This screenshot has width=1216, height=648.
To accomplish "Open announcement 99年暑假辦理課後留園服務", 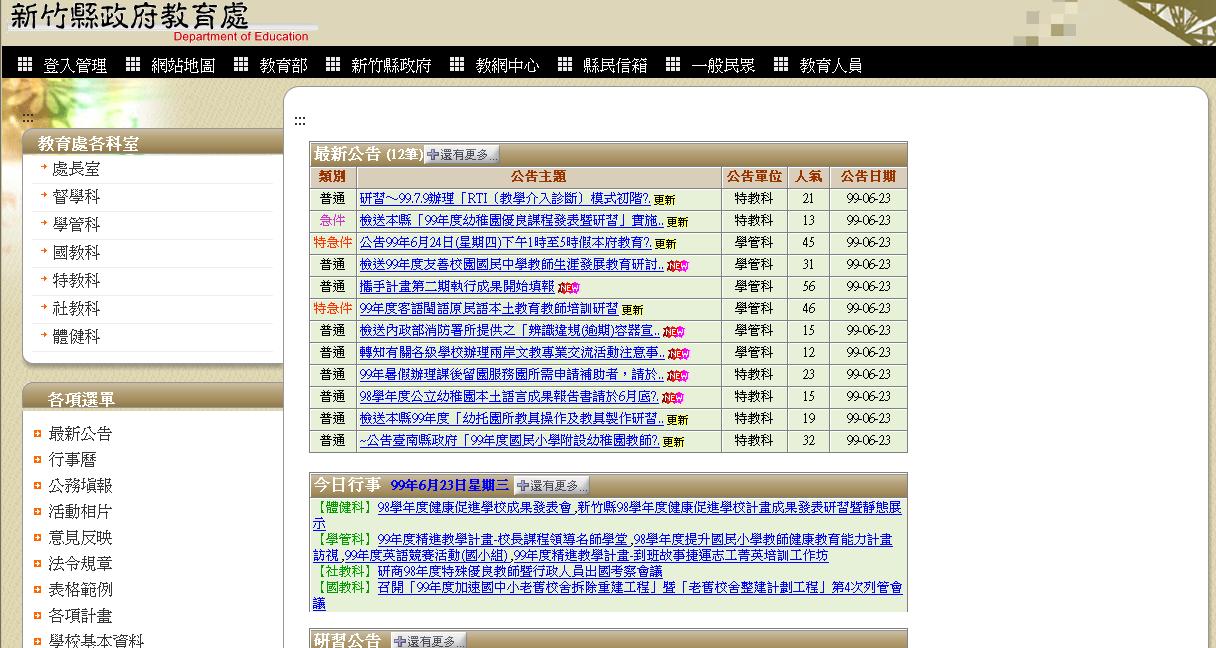I will pos(511,374).
